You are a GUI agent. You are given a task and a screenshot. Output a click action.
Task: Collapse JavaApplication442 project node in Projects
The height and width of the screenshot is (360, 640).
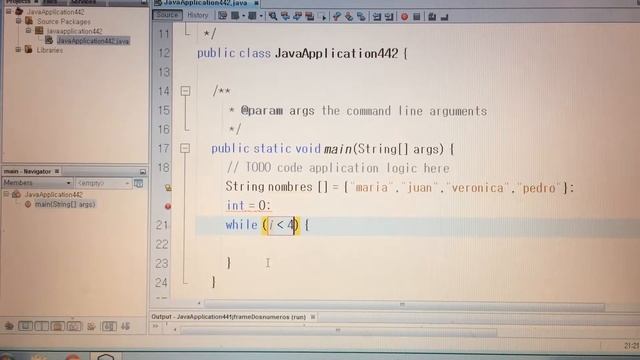(x=9, y=11)
